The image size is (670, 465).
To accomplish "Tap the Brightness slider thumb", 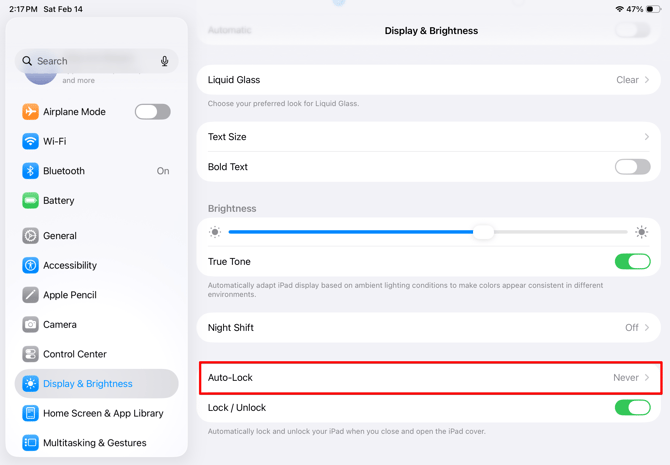I will point(483,232).
